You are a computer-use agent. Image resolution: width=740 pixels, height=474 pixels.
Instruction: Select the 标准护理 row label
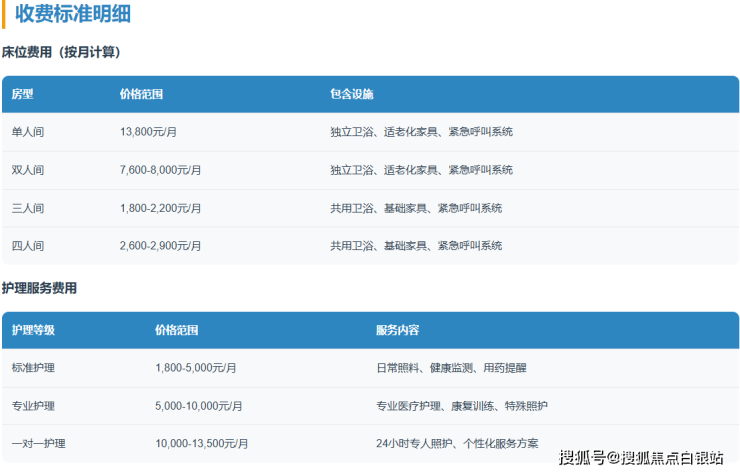(33, 368)
